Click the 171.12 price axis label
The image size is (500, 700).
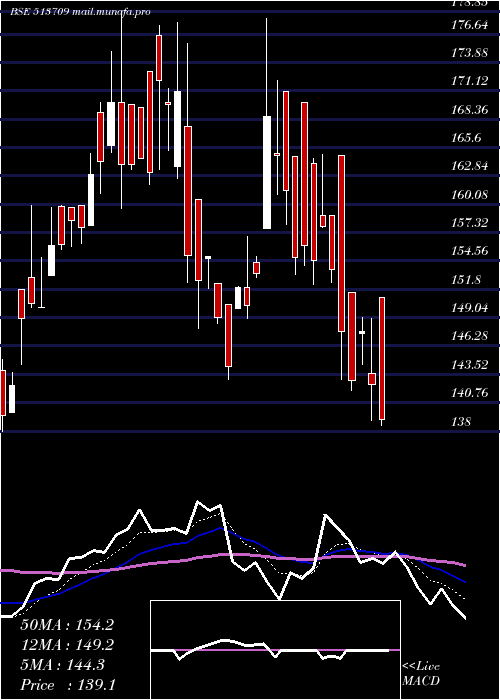(469, 81)
